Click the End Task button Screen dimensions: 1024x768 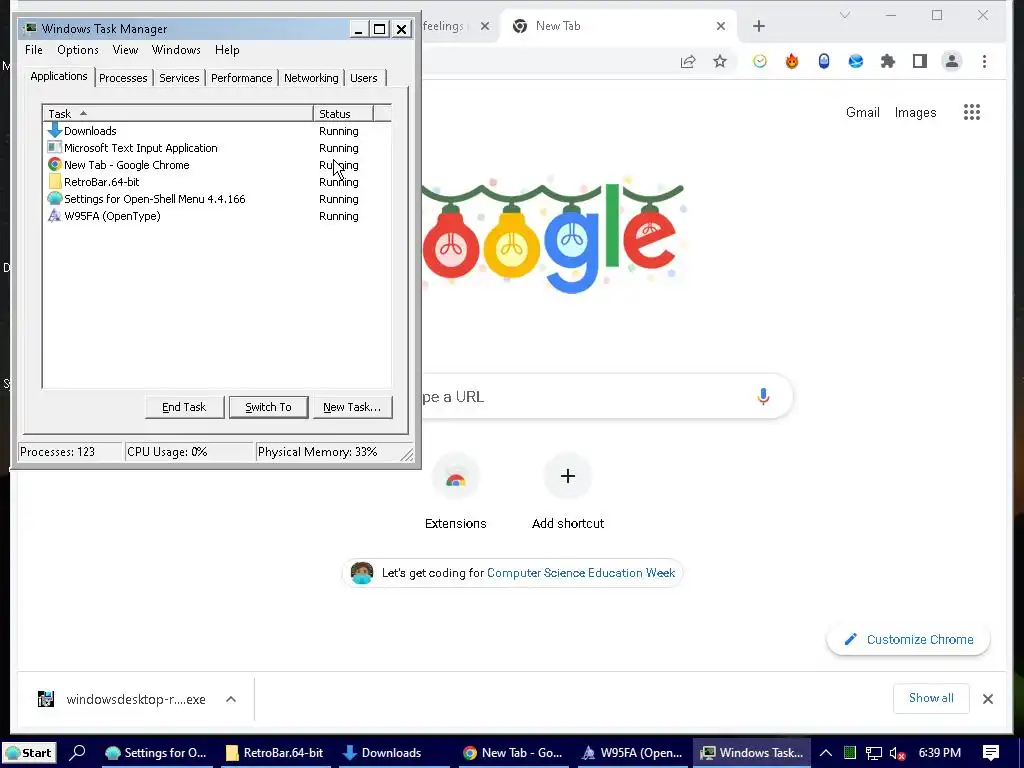[184, 407]
